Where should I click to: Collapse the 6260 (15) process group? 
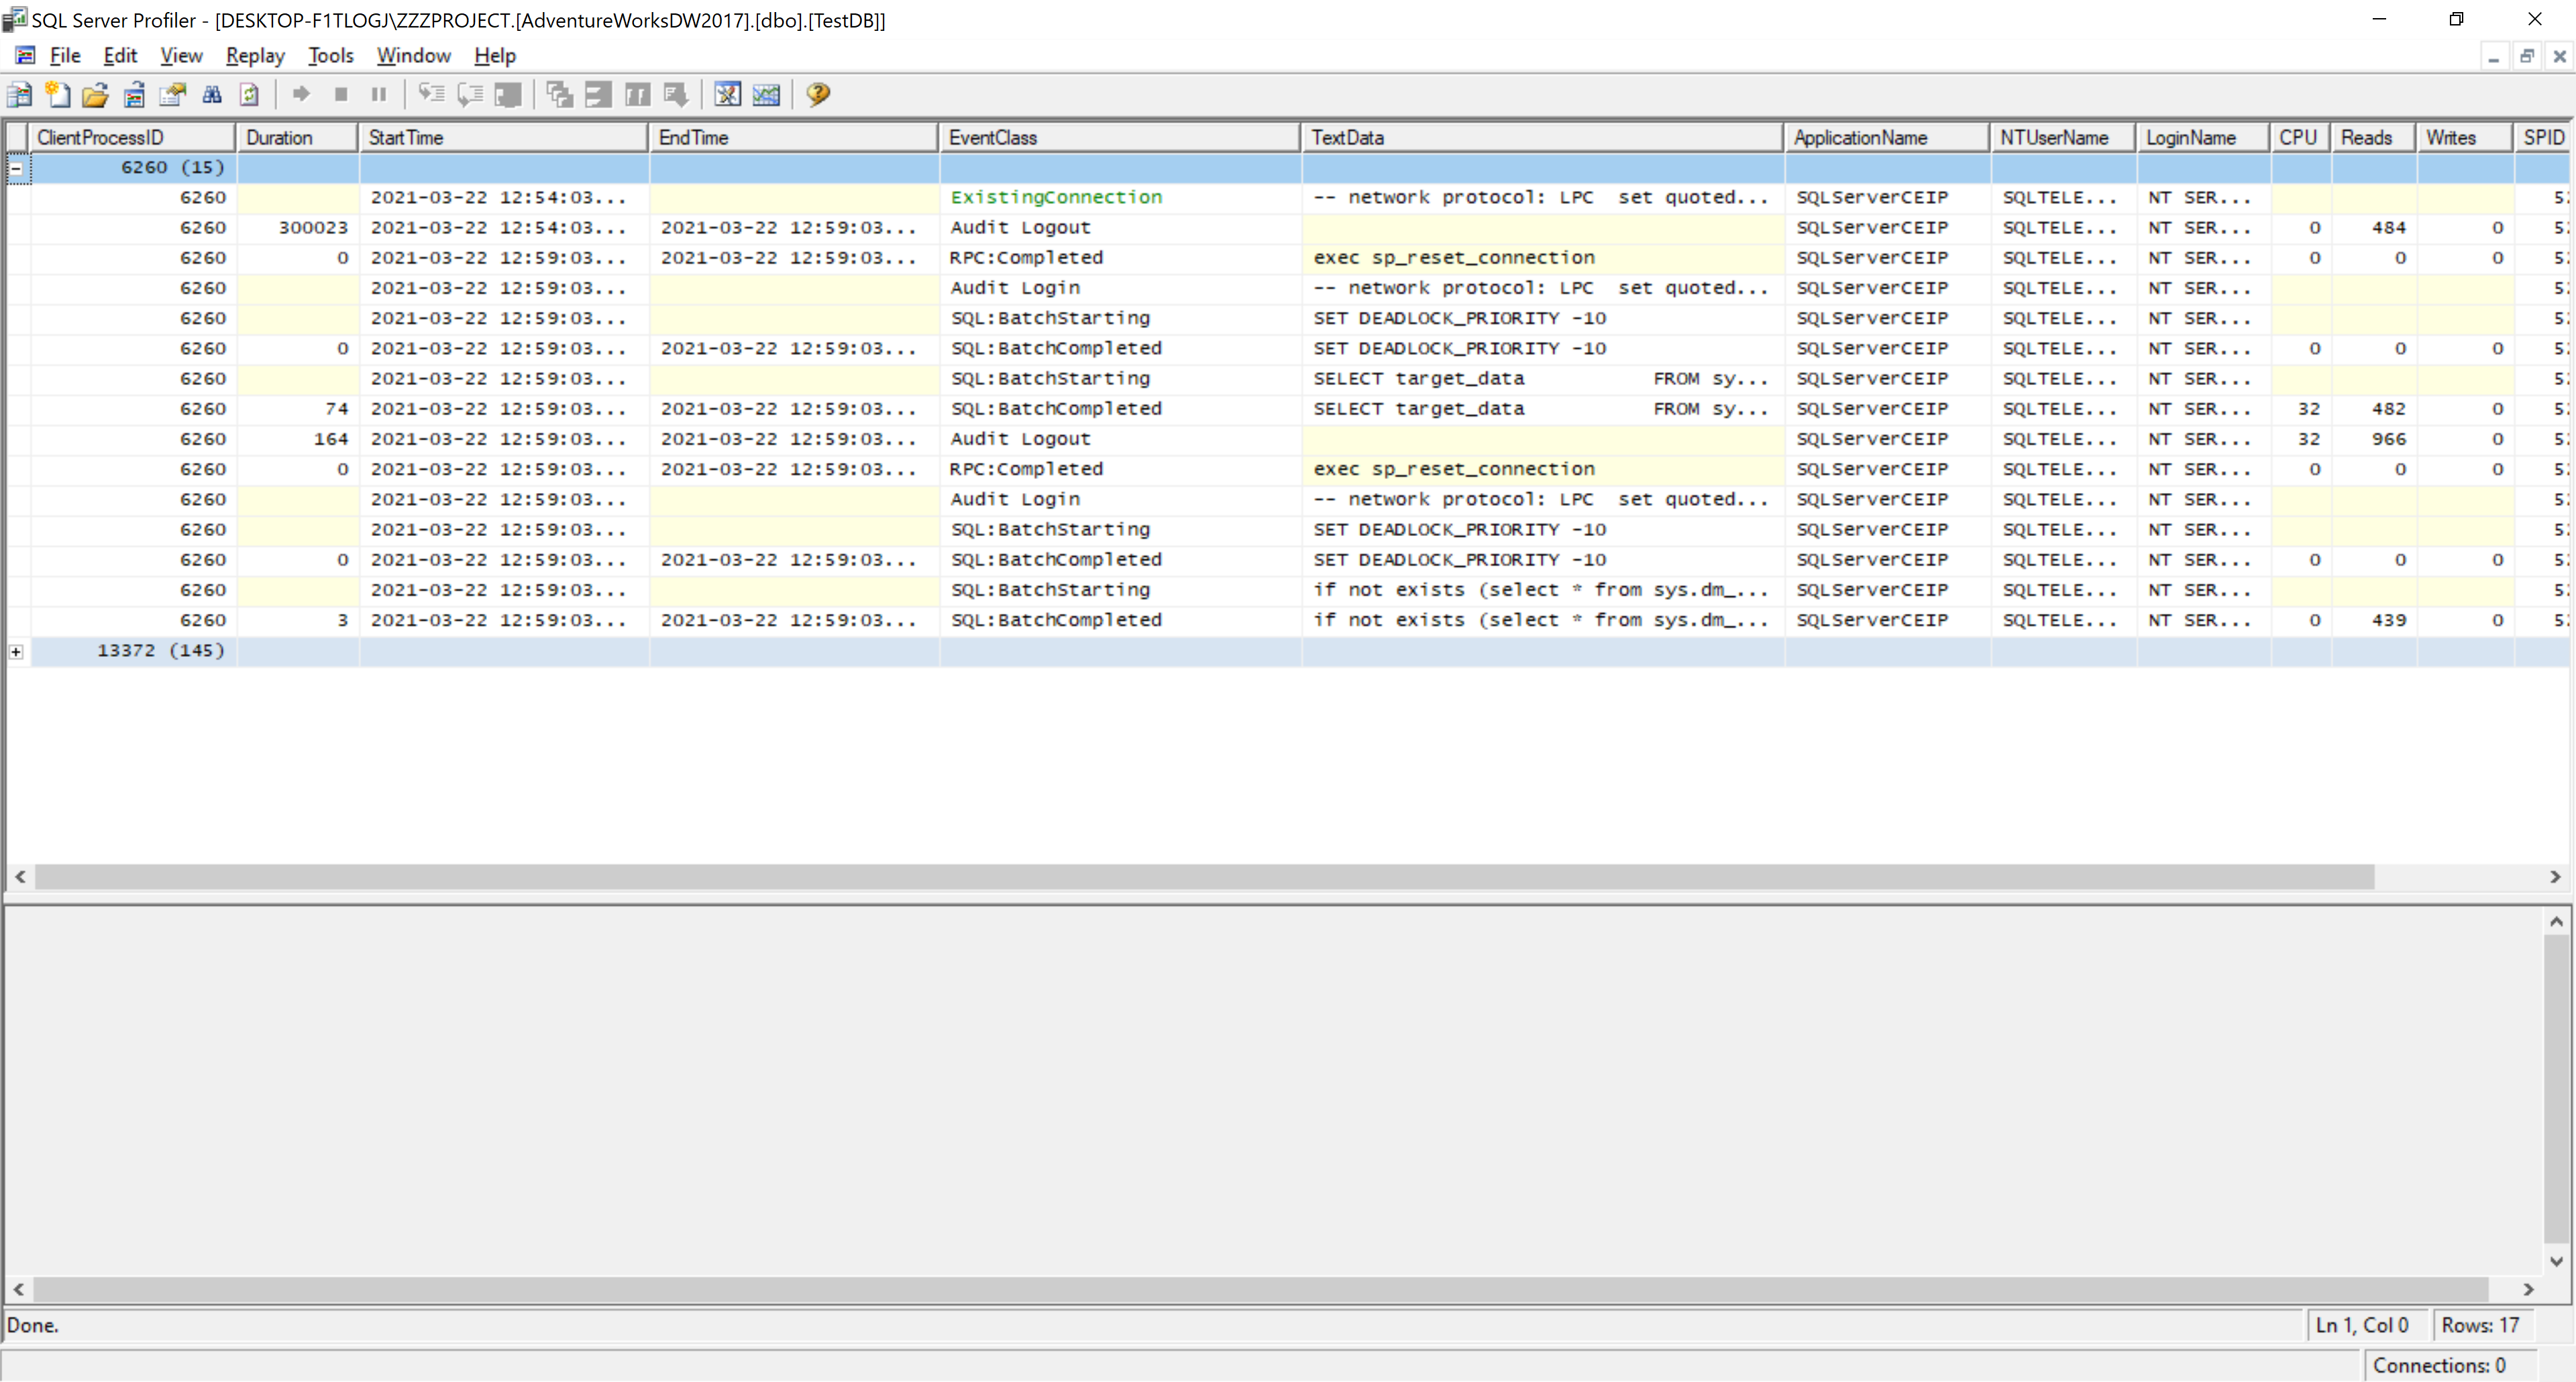coord(16,168)
